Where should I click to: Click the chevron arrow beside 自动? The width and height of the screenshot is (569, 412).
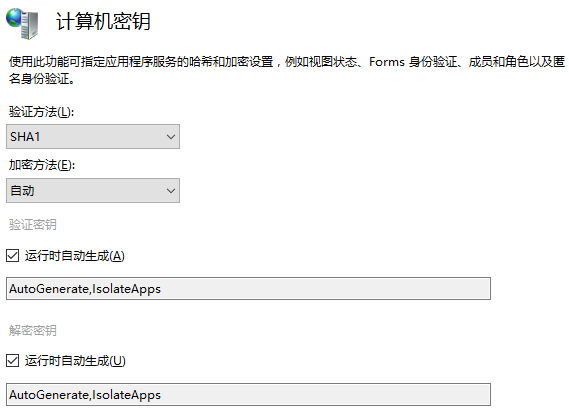click(171, 191)
